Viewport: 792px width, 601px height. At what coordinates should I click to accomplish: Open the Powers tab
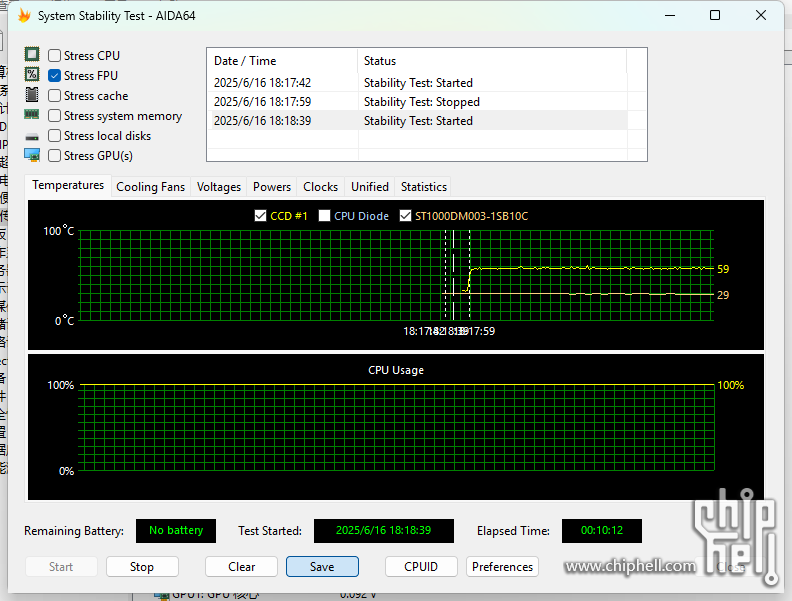272,187
